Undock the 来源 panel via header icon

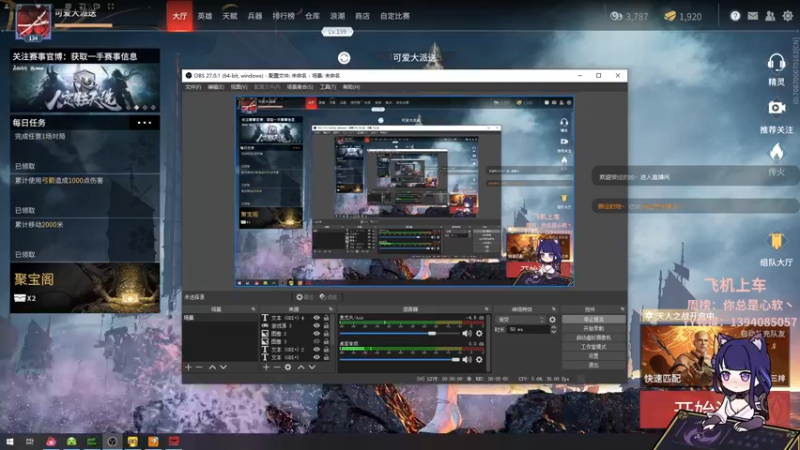click(x=331, y=309)
